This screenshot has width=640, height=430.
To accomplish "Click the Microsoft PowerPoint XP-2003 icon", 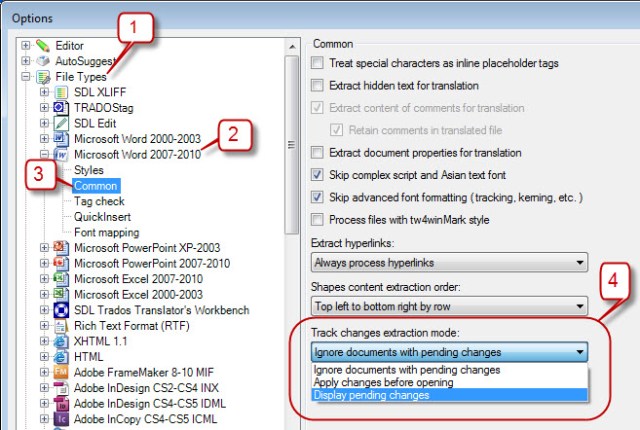I will (x=59, y=247).
